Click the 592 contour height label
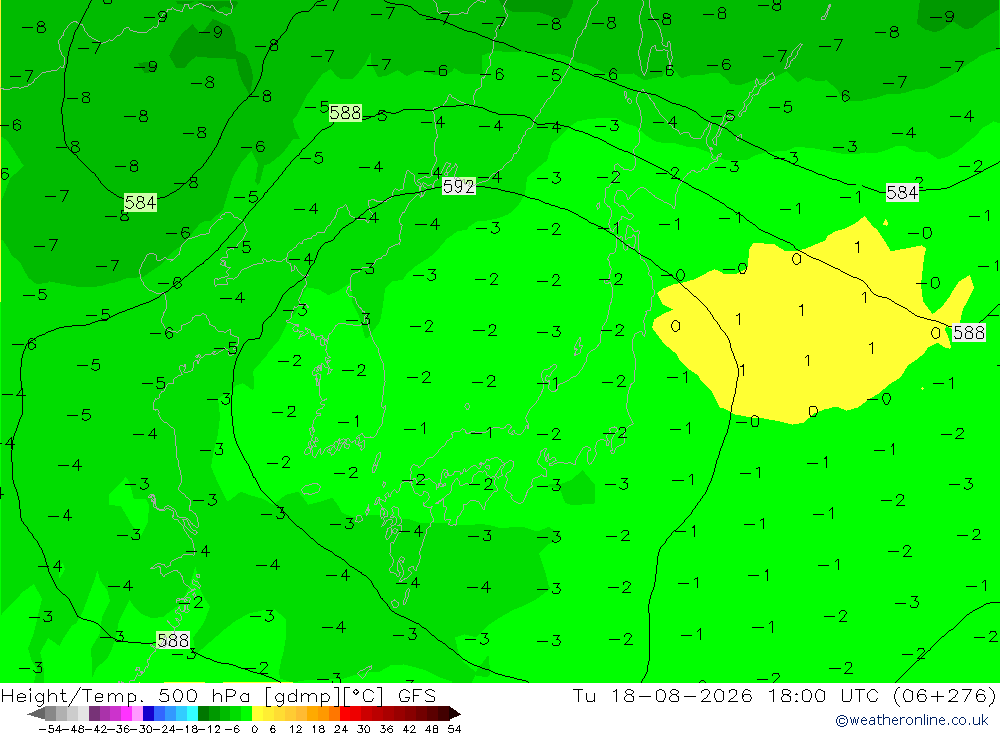 coord(459,186)
